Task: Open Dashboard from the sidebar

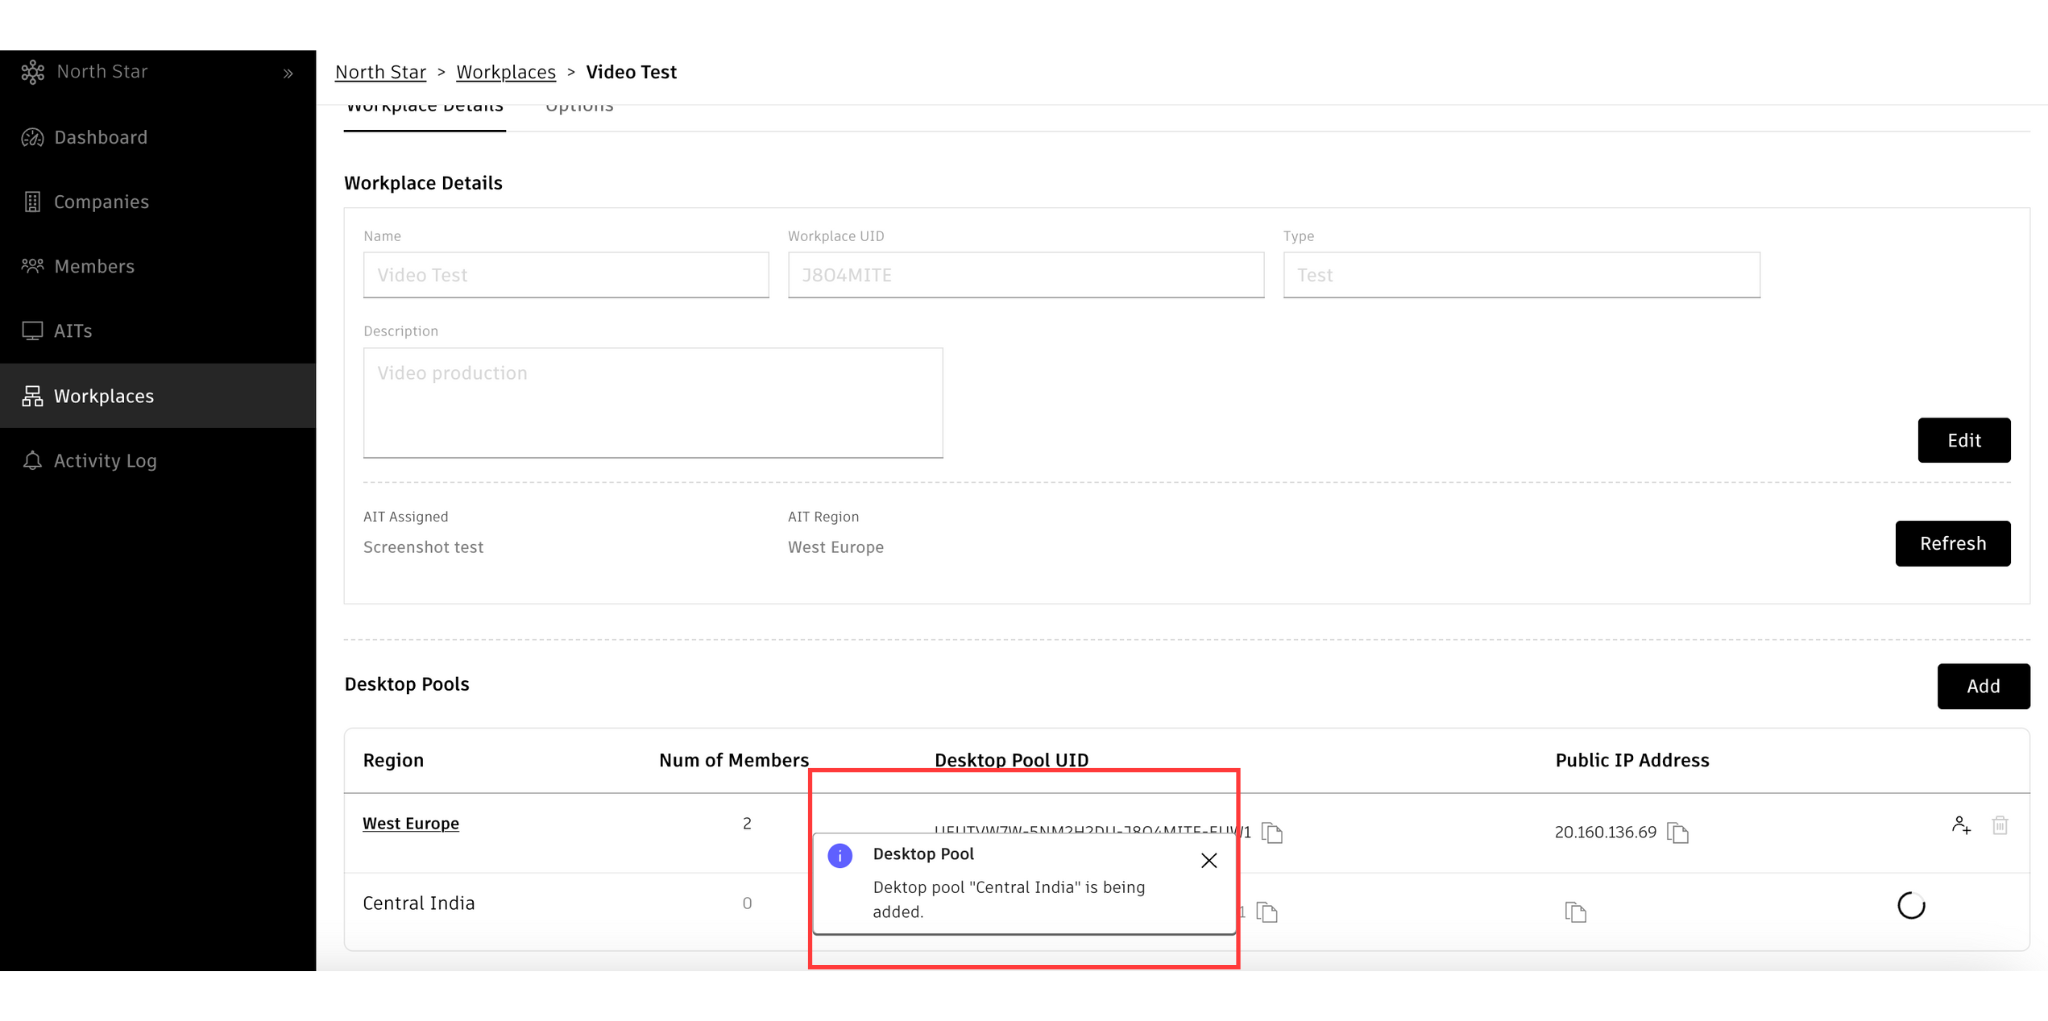Action: 100,137
